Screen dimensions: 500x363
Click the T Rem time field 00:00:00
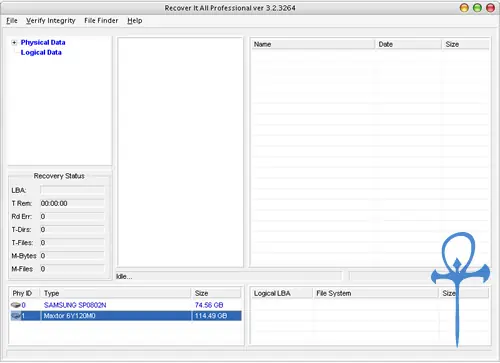(x=72, y=203)
